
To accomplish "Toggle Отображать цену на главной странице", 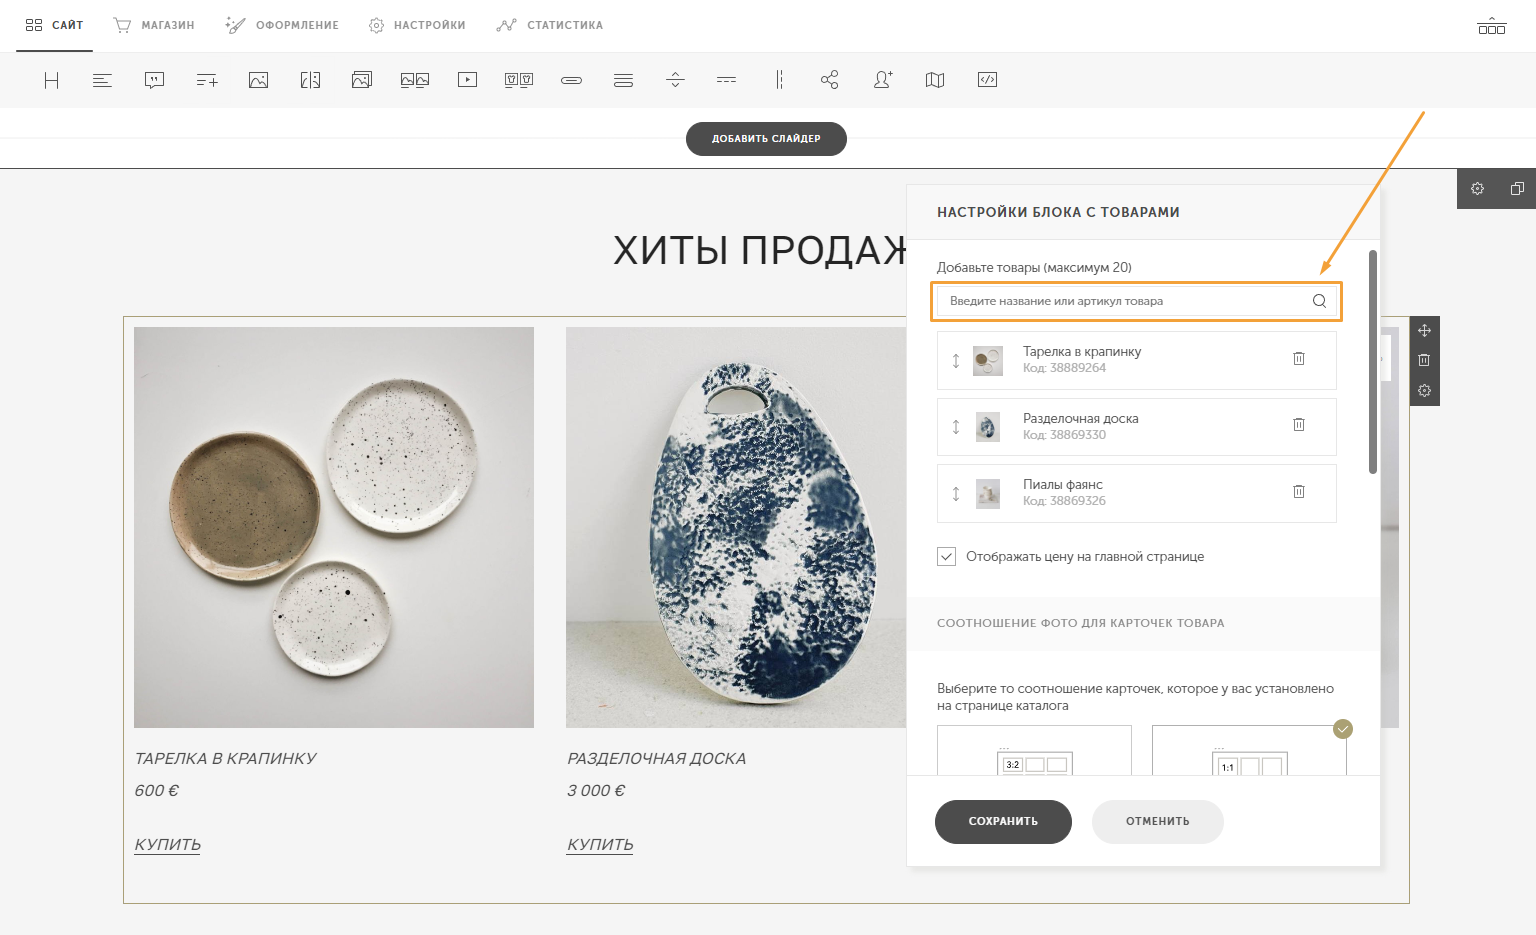I will pos(947,557).
